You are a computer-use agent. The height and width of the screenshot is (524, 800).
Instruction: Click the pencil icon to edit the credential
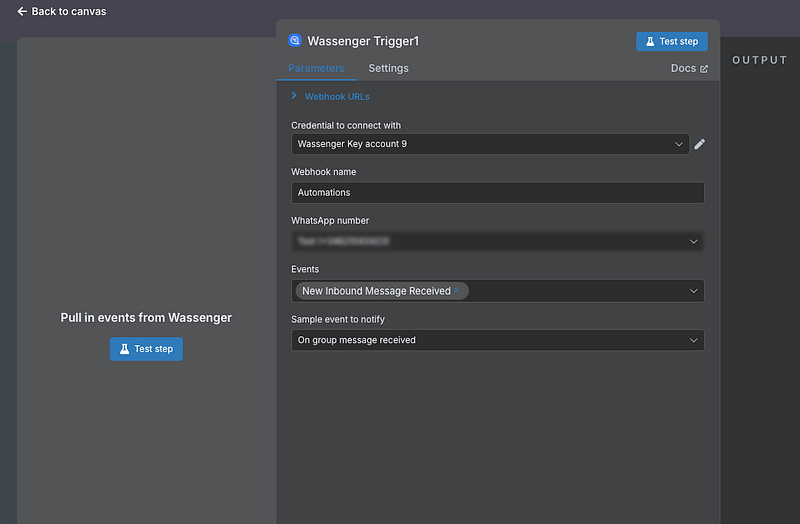click(x=700, y=144)
